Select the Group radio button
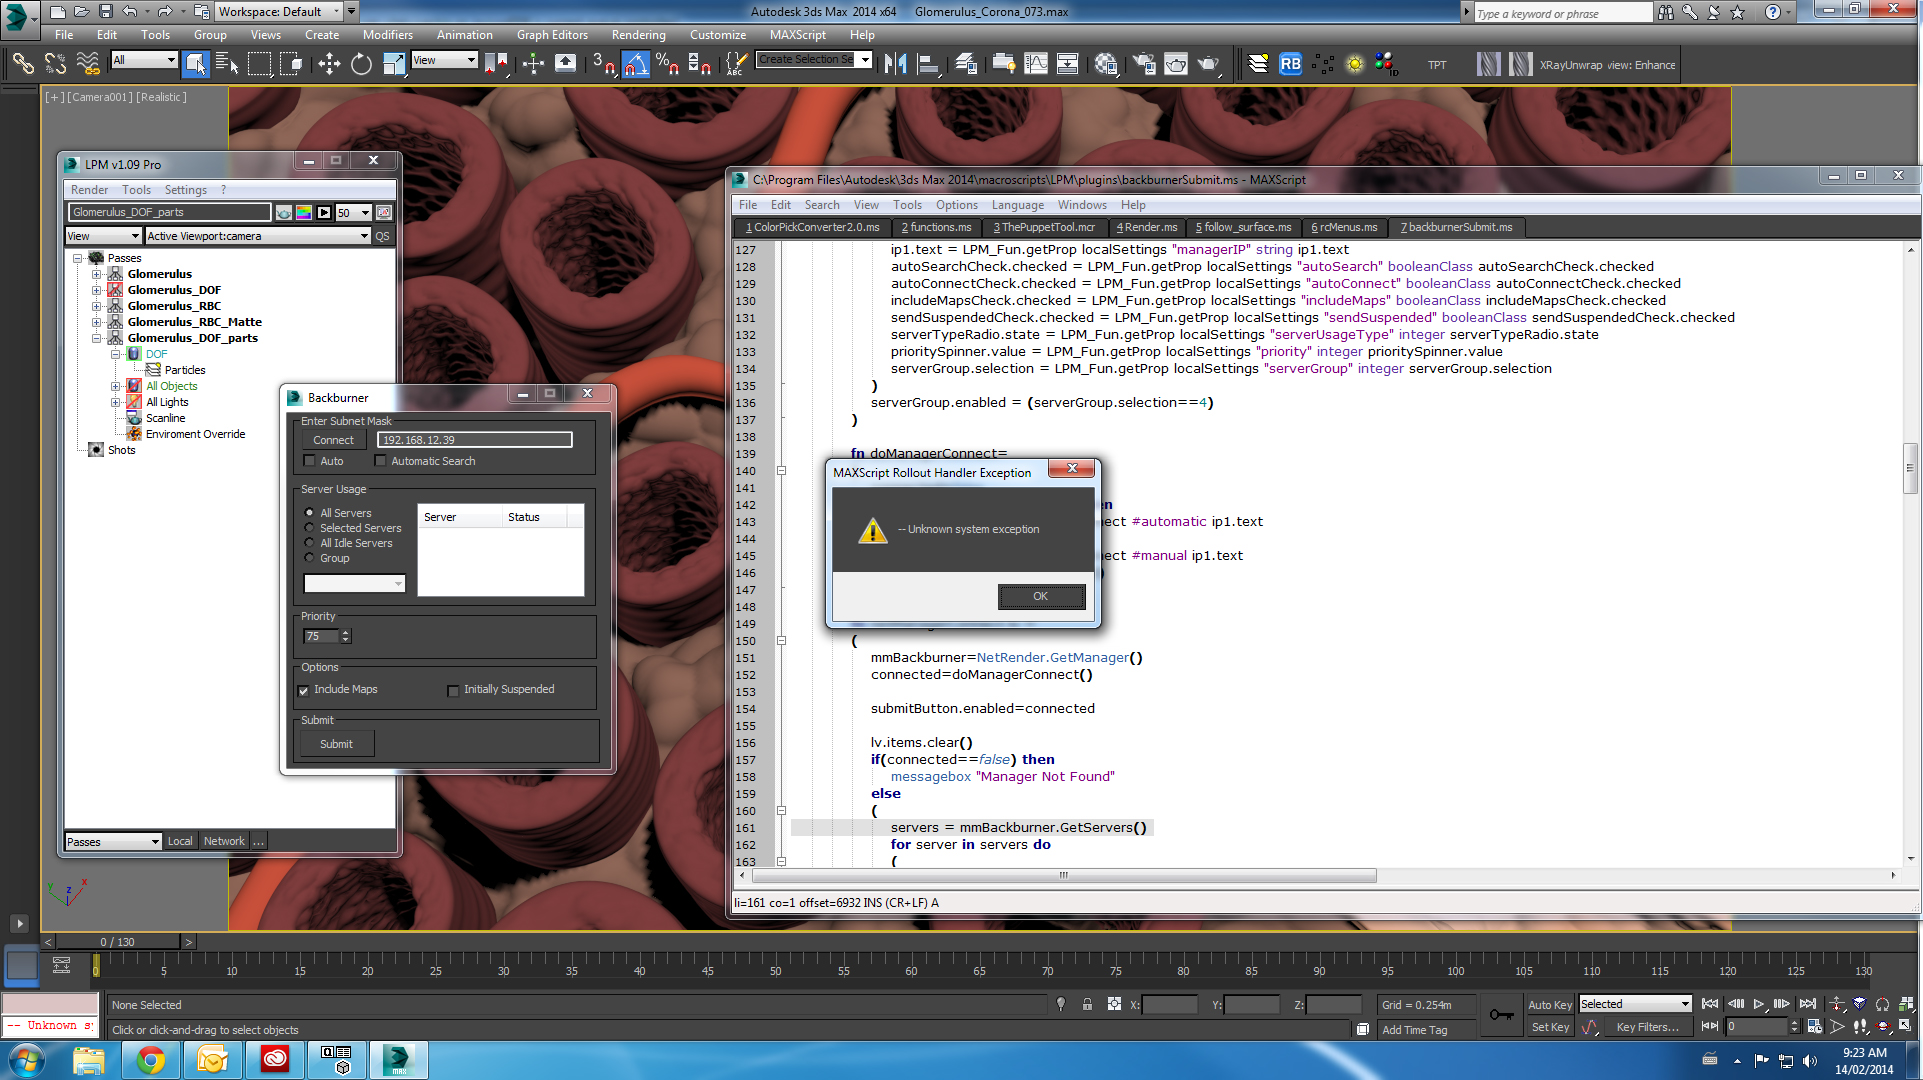 tap(310, 558)
